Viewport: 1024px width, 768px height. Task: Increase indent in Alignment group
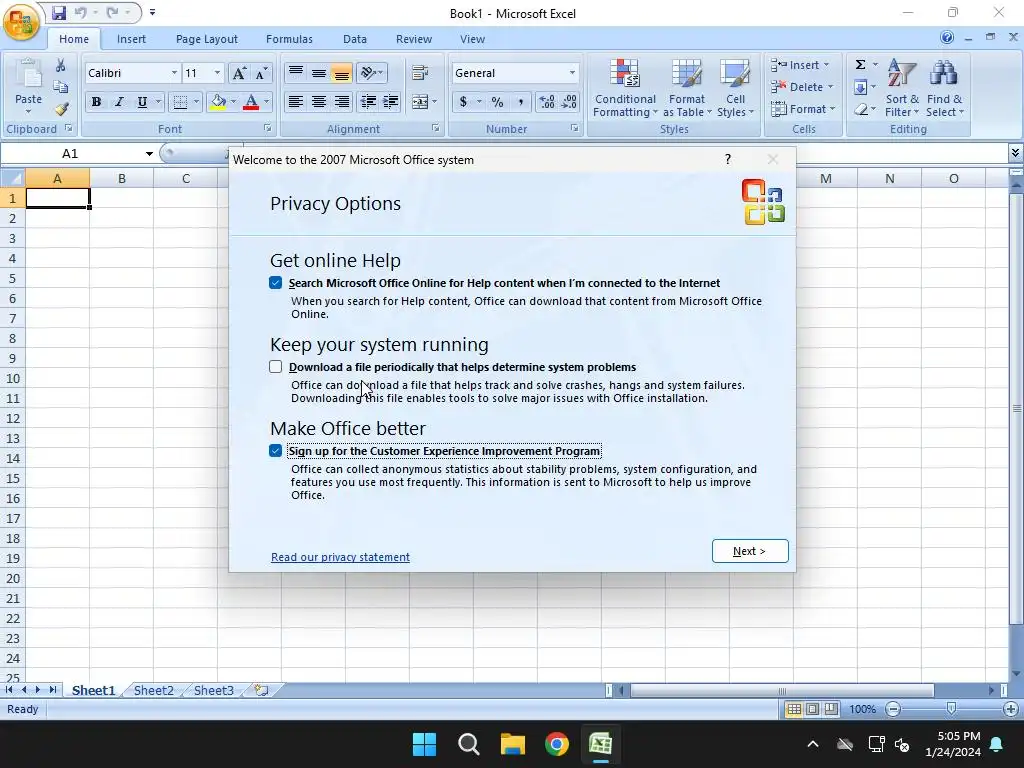pos(391,102)
